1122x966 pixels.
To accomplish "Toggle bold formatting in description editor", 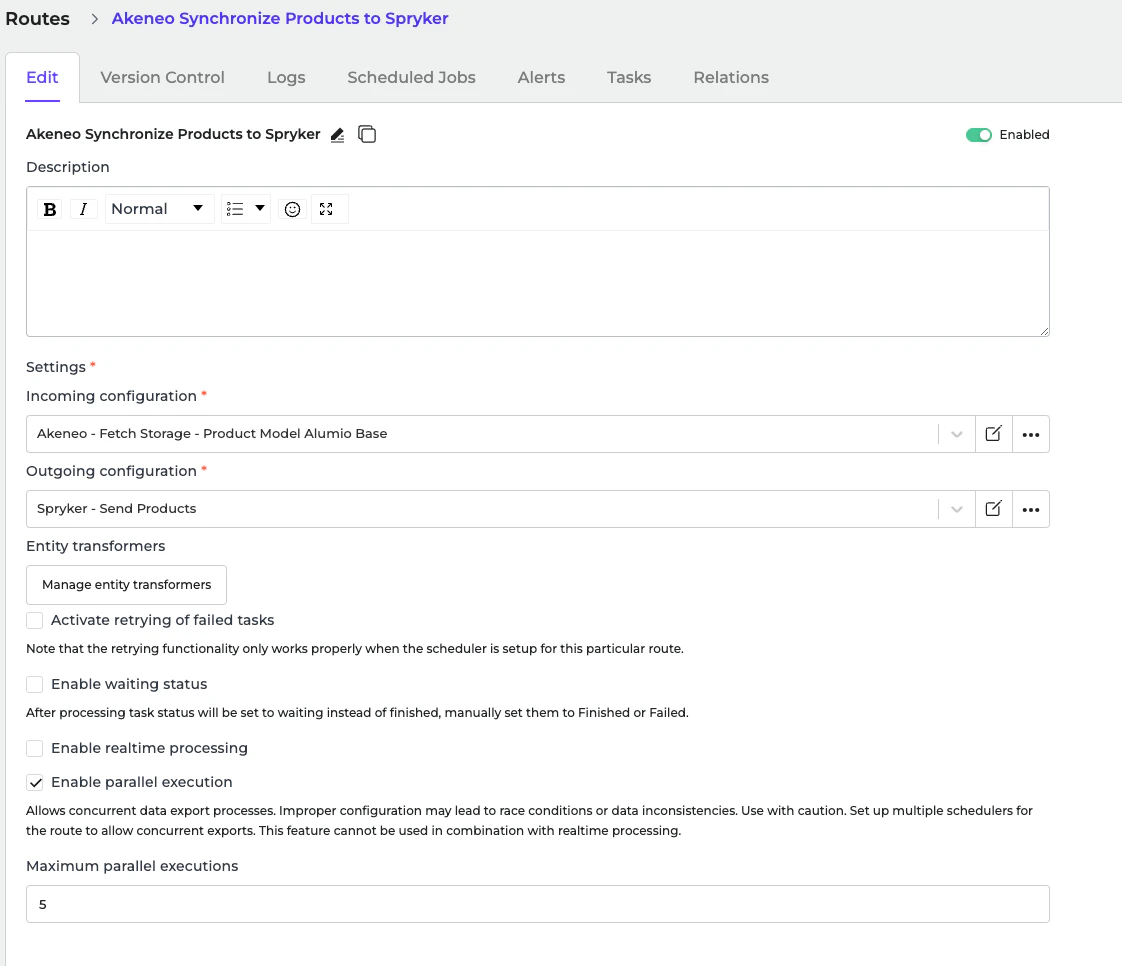I will 49,209.
